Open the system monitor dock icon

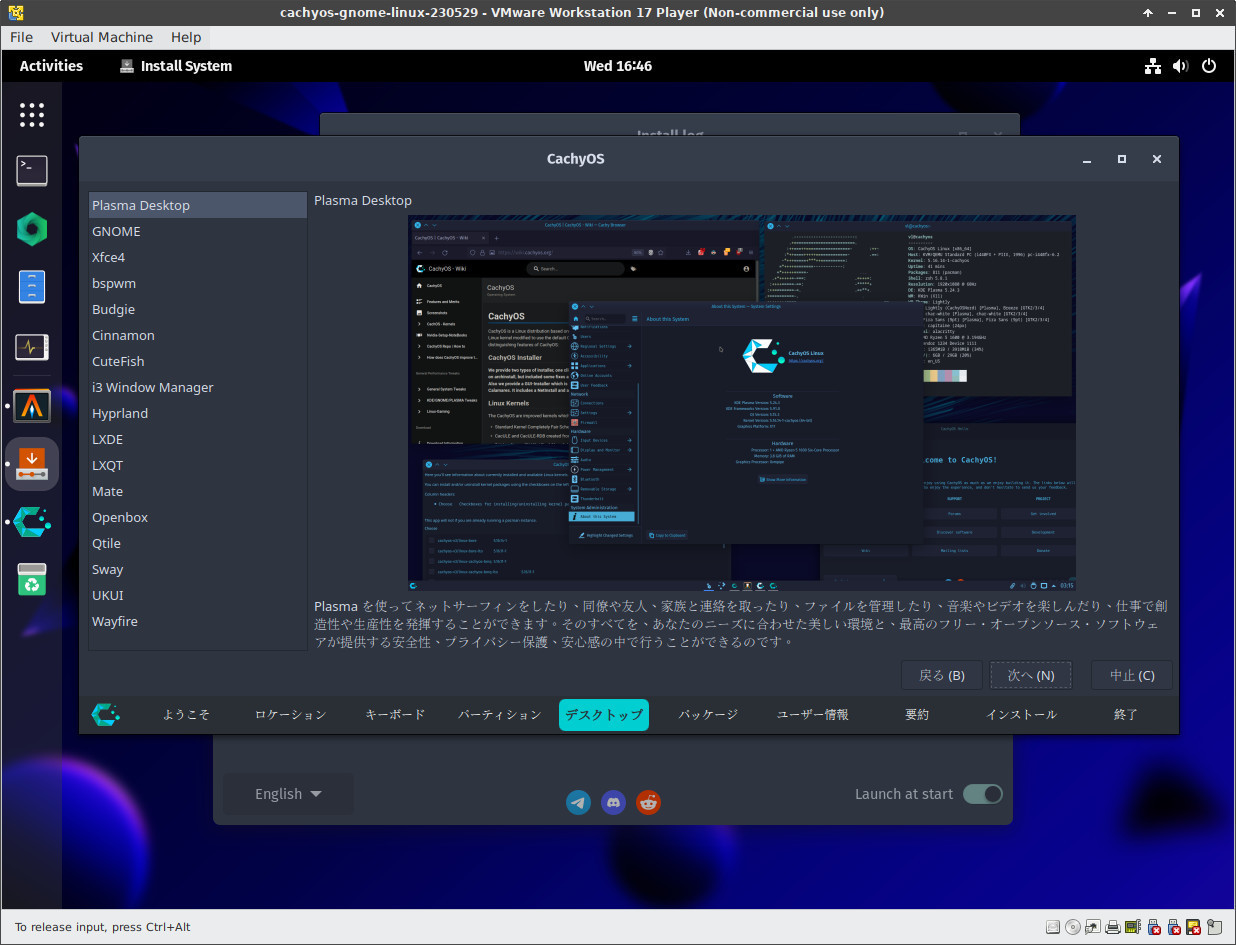pos(32,347)
